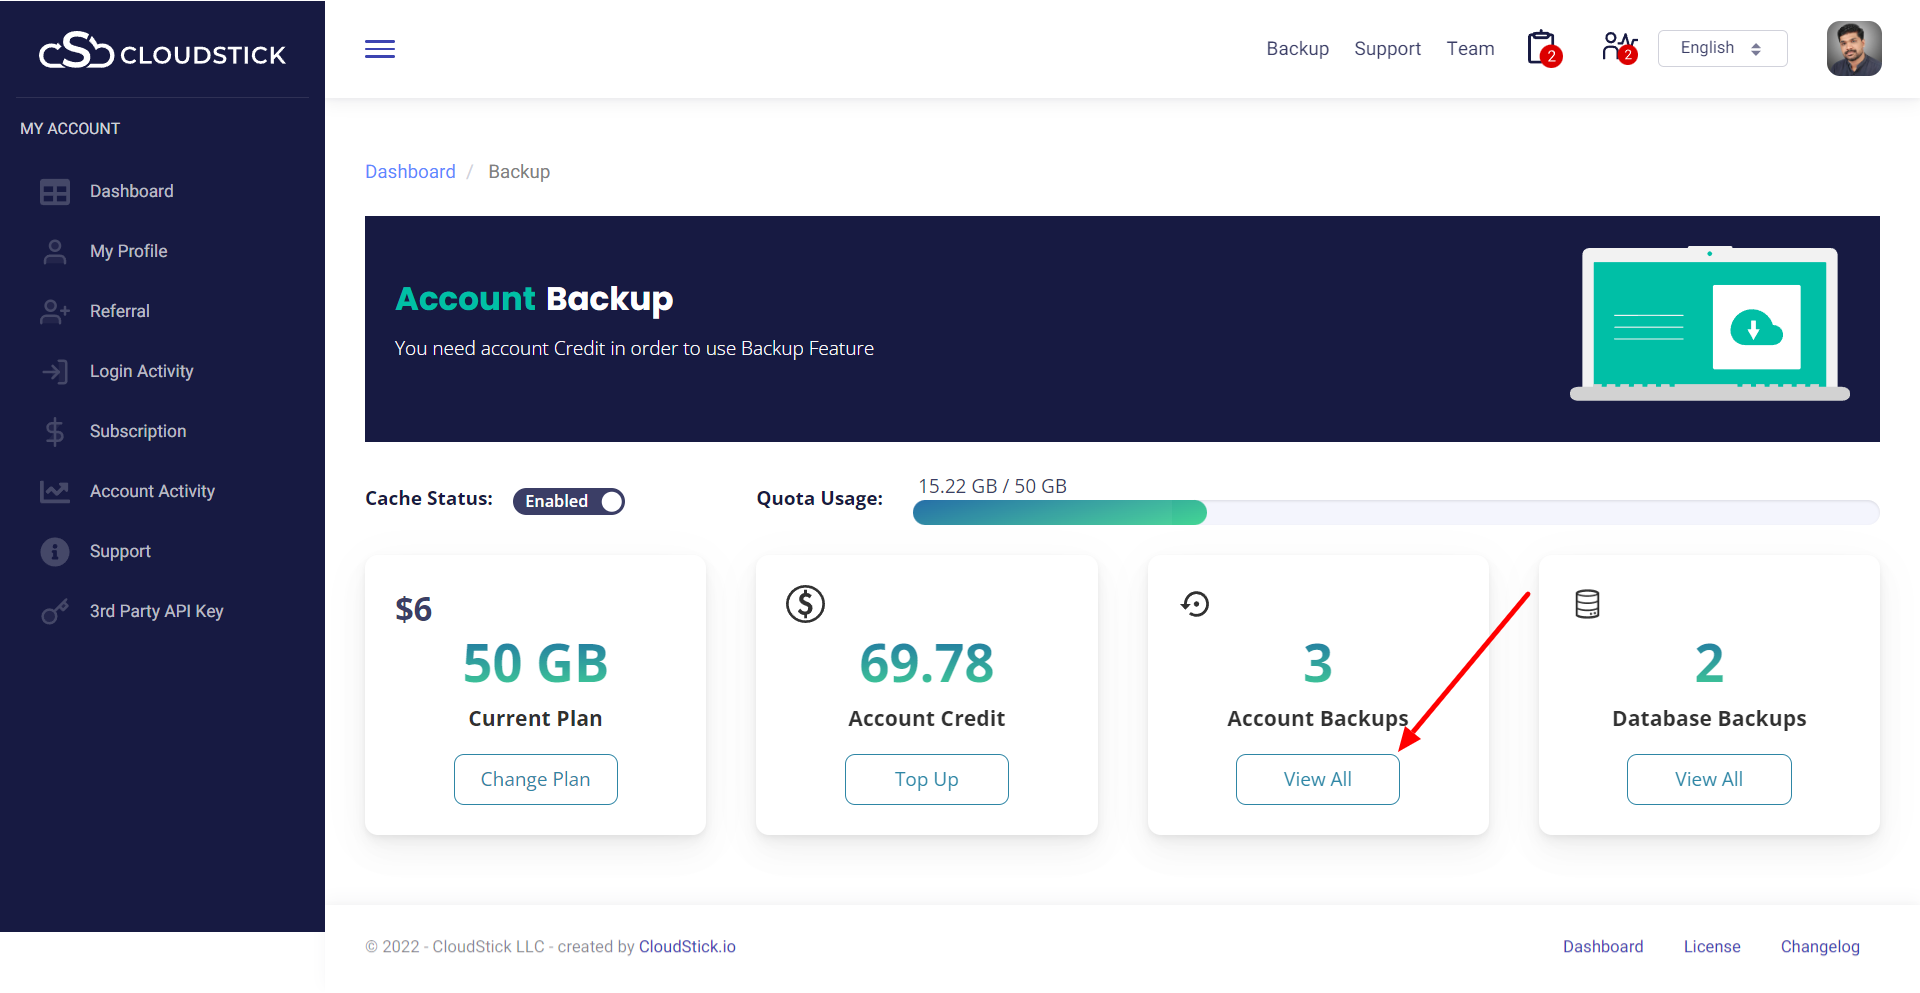Click the Database Backups cylinder icon
Viewport: 1920px width, 993px height.
coord(1587,604)
